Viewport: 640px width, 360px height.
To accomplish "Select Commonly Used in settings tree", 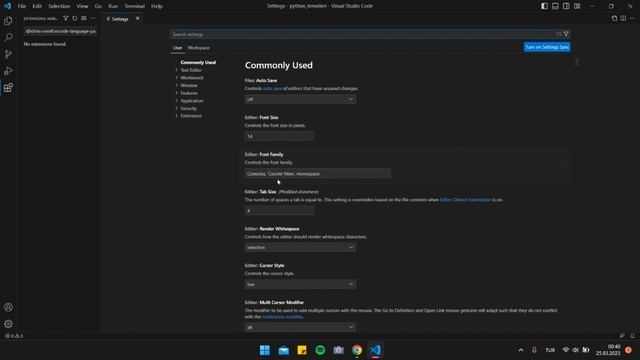I will [198, 62].
